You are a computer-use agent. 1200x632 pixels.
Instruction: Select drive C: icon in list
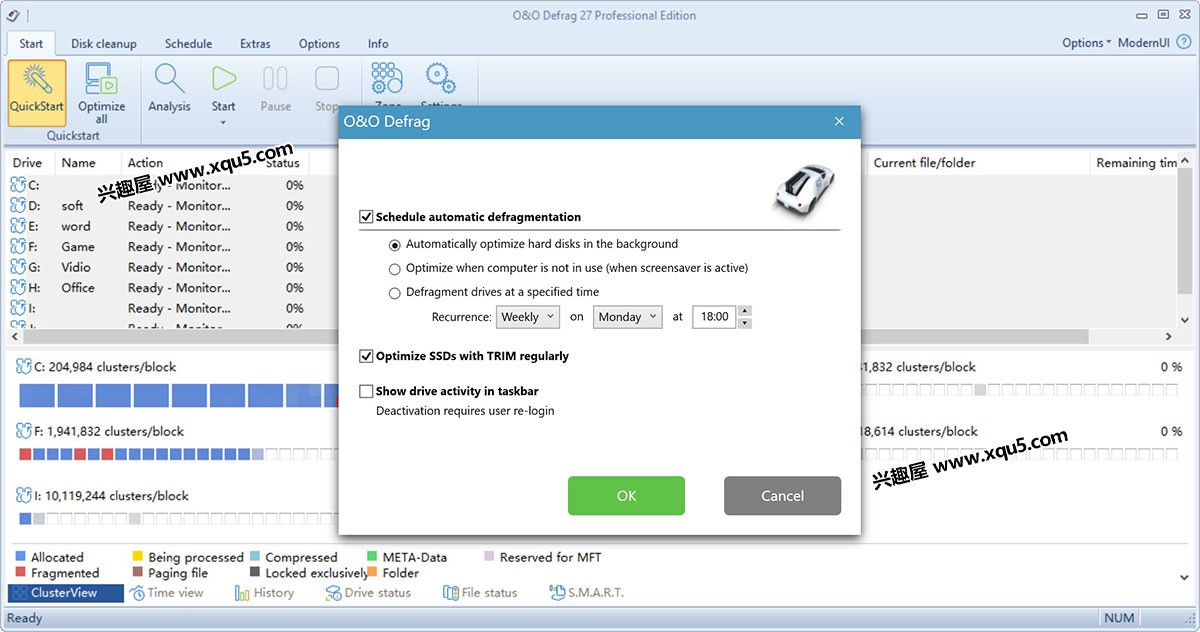(18, 185)
